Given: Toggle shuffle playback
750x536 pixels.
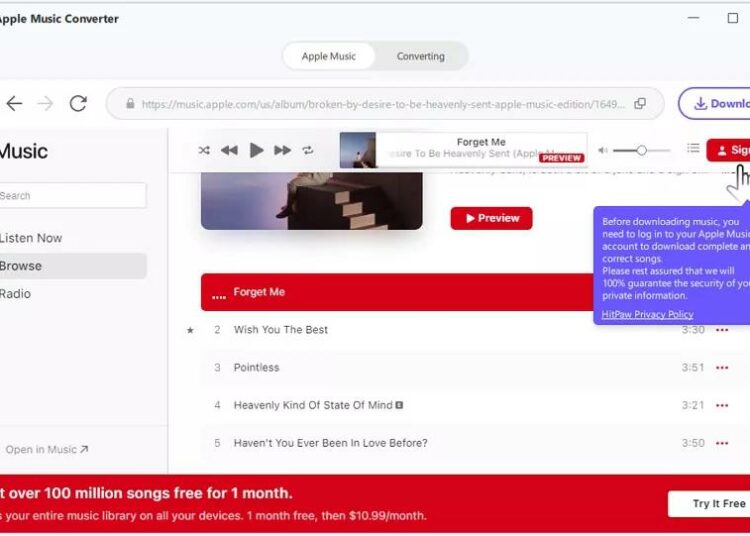Looking at the screenshot, I should coord(204,150).
